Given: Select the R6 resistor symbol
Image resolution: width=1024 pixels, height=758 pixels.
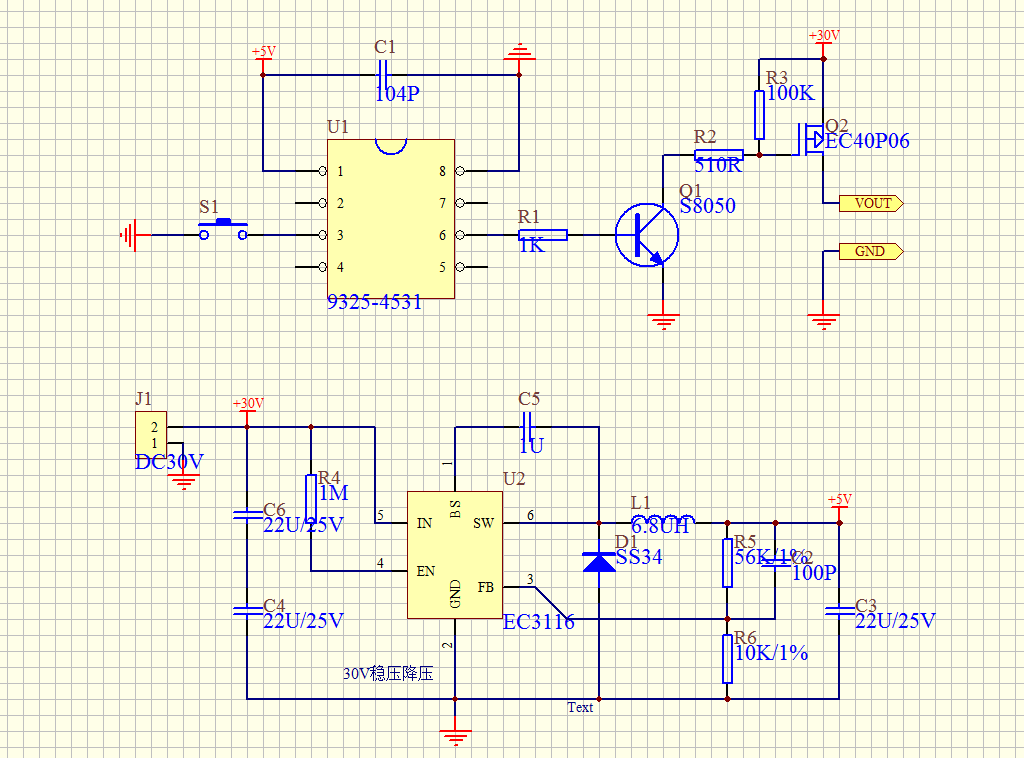Looking at the screenshot, I should pos(727,658).
